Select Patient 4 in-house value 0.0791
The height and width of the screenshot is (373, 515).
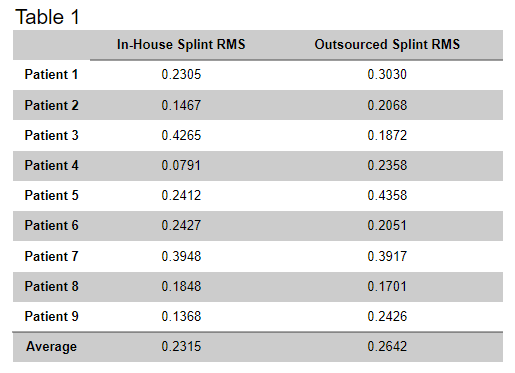(181, 165)
